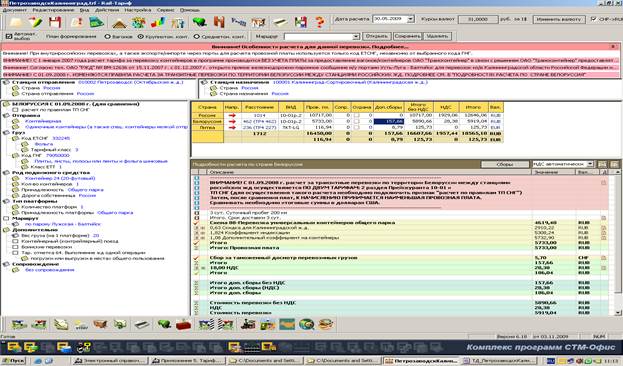Click the Сохранить button
Screen dimensions: 623x366
tap(407, 36)
